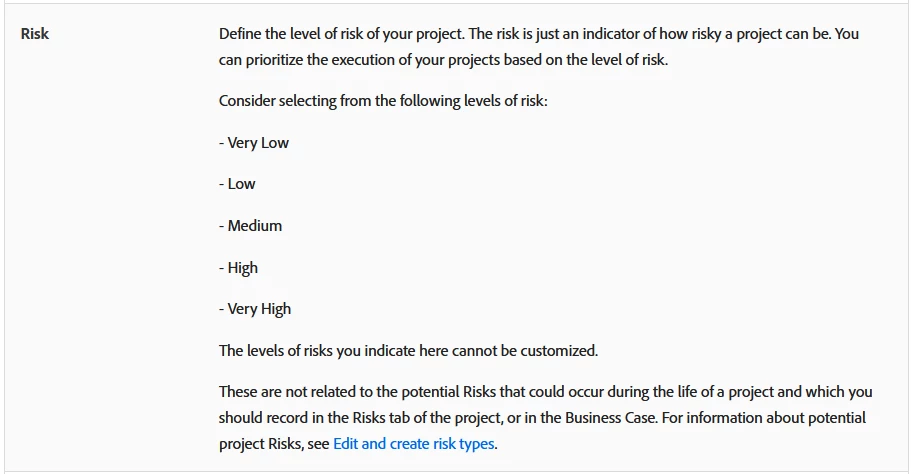This screenshot has height=474, width=911.
Task: Click the line starting should record in
Action: coord(543,418)
